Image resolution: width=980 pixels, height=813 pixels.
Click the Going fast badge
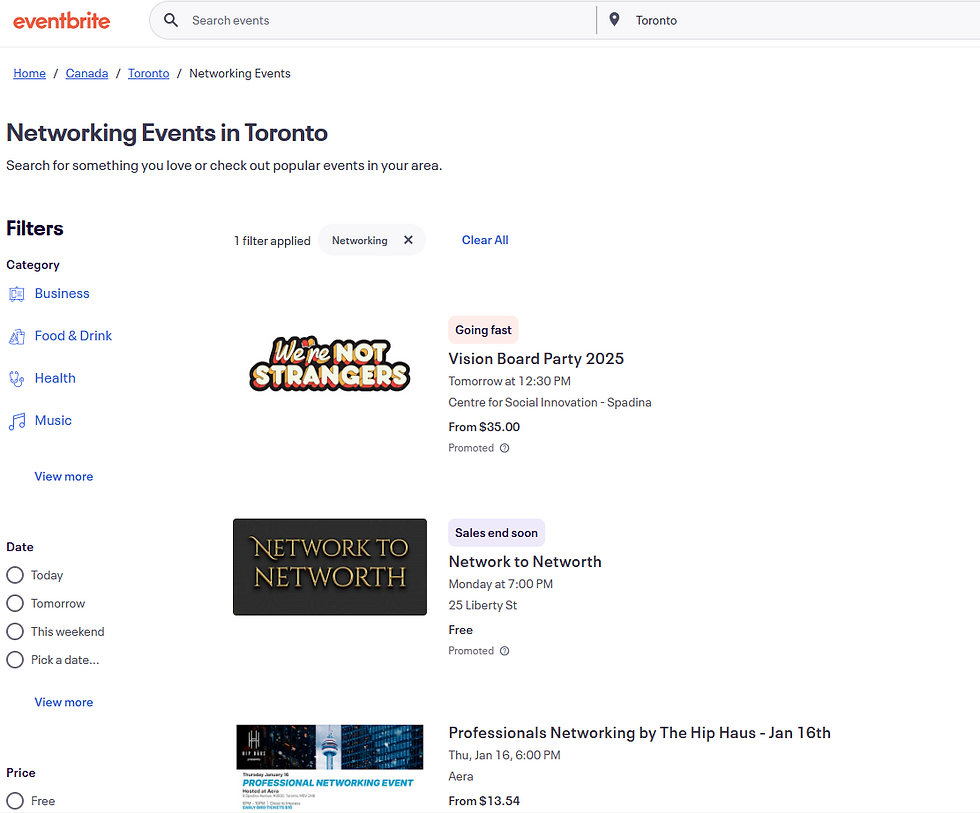pos(483,330)
